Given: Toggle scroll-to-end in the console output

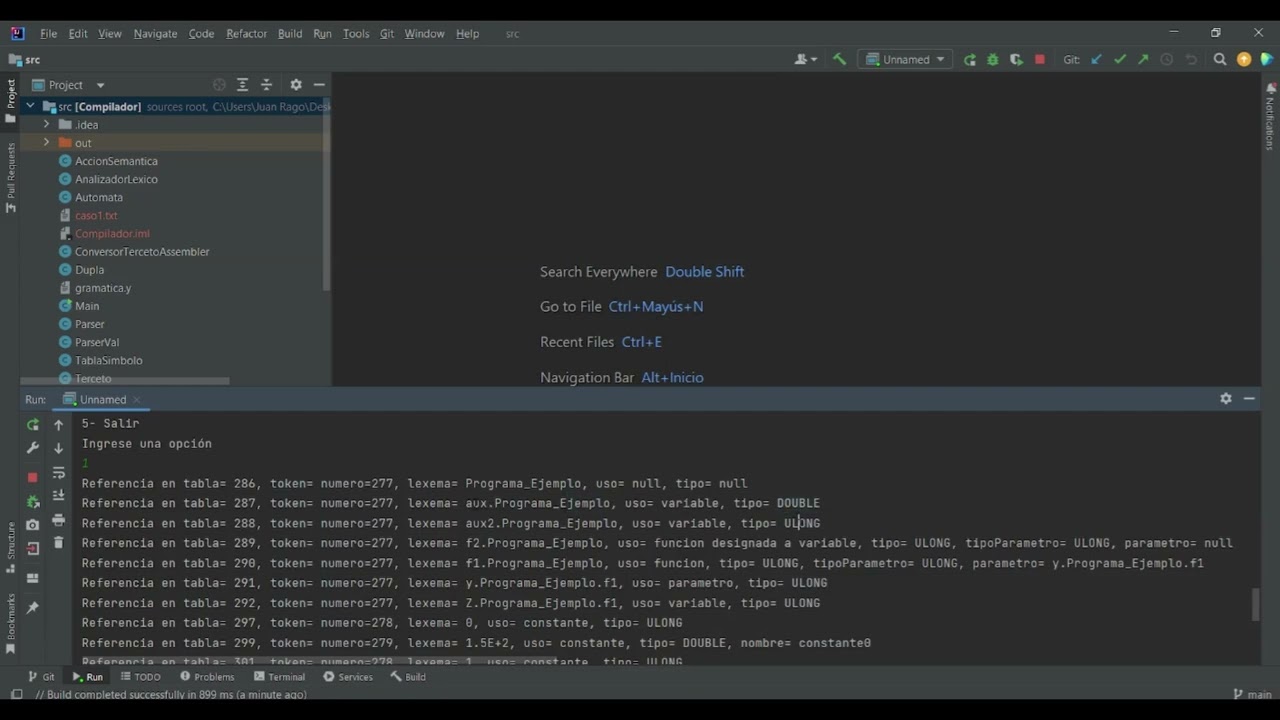Looking at the screenshot, I should (x=60, y=495).
